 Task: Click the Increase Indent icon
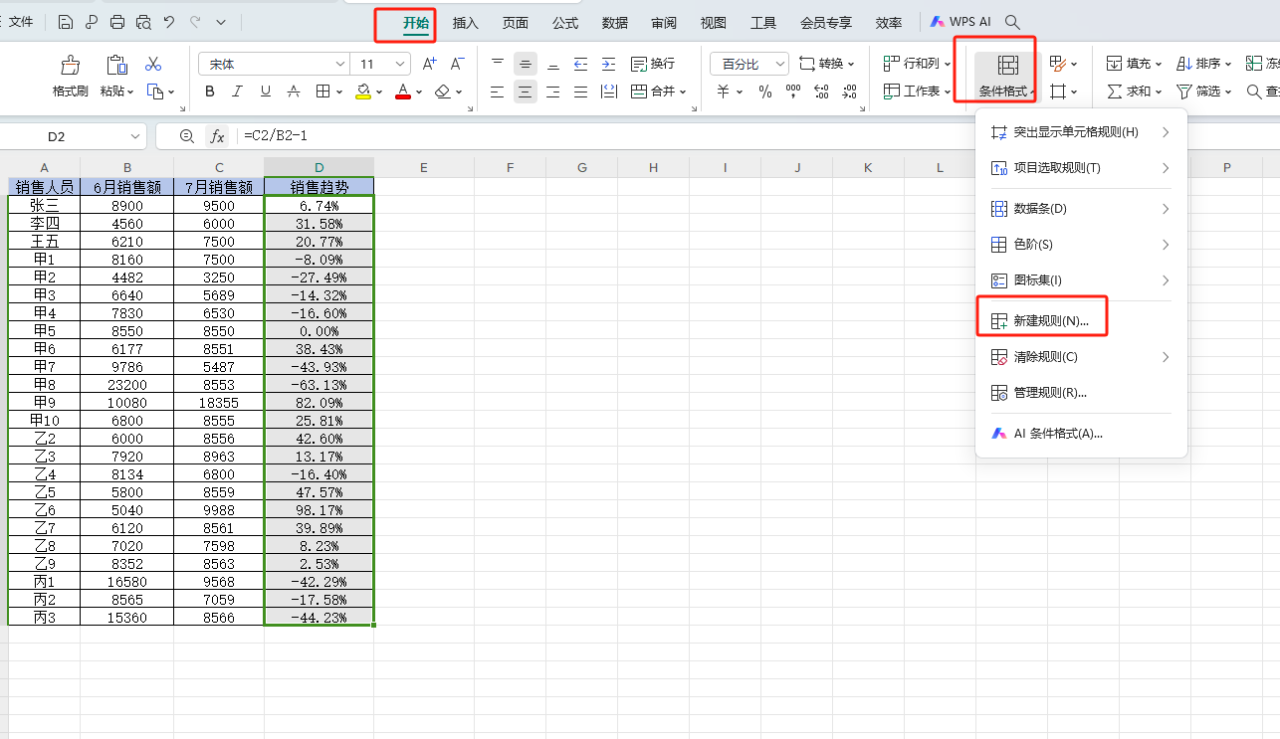609,64
